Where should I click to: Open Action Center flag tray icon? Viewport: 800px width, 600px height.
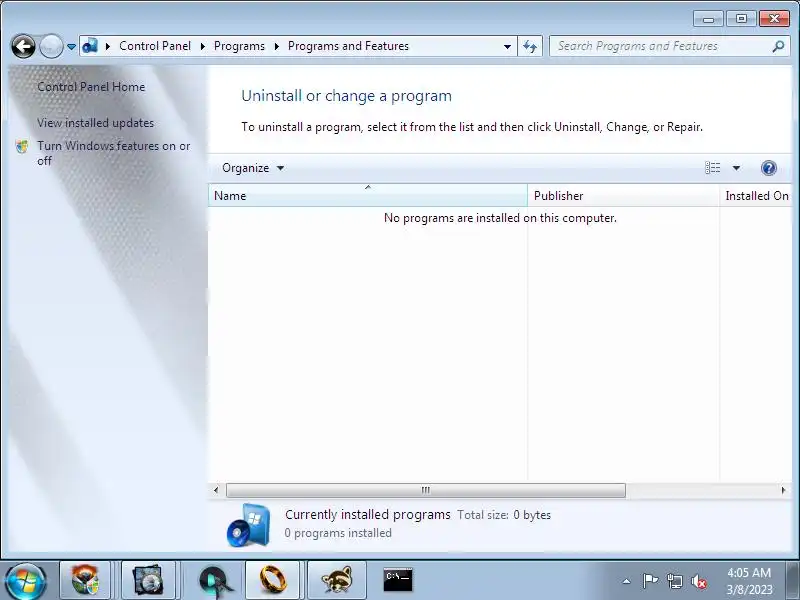tap(650, 581)
